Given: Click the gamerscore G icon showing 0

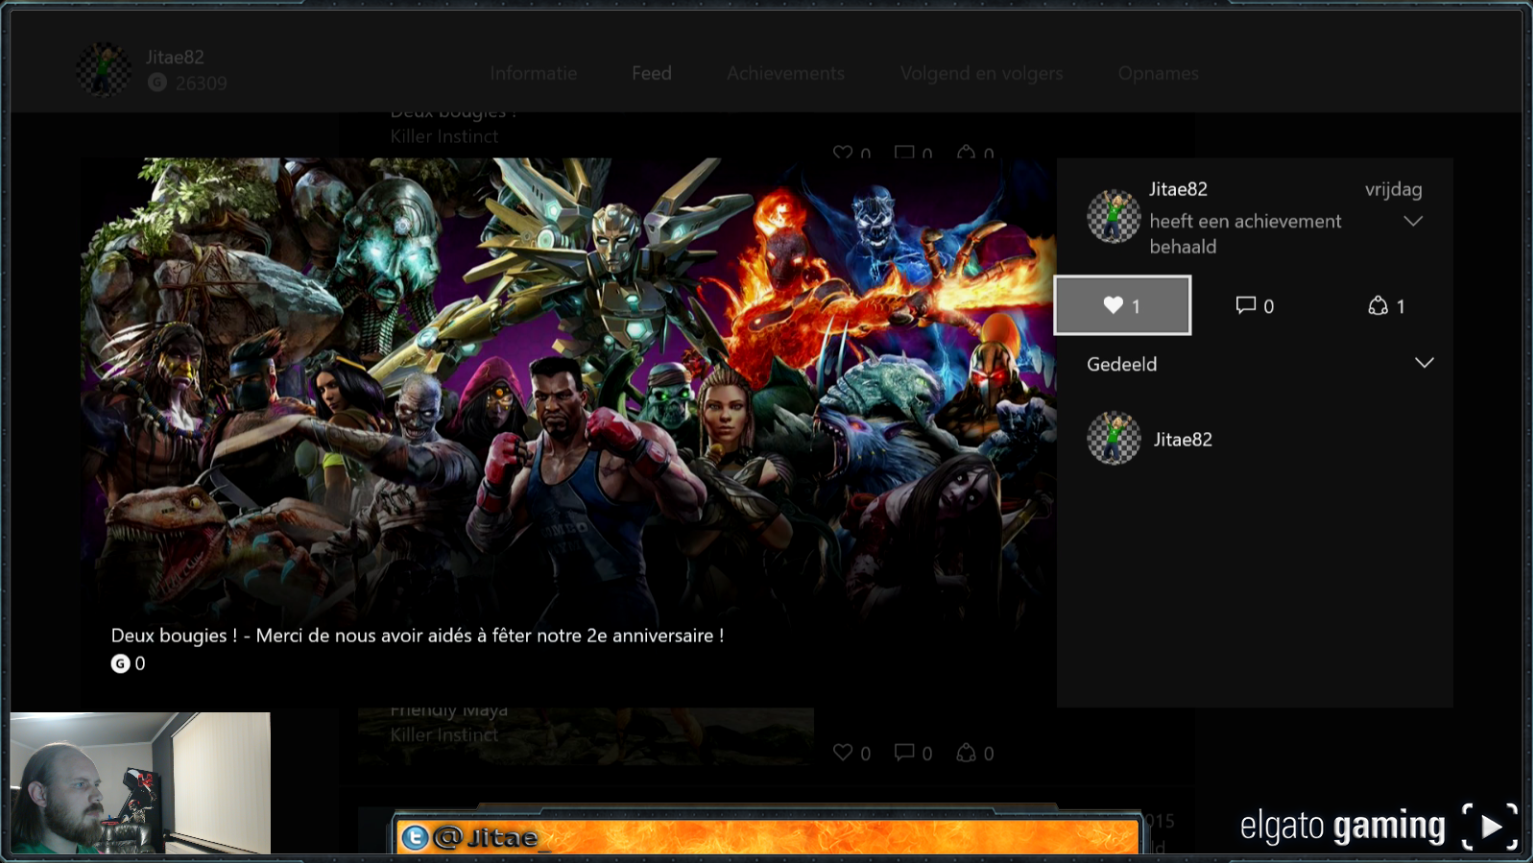Looking at the screenshot, I should coord(120,663).
